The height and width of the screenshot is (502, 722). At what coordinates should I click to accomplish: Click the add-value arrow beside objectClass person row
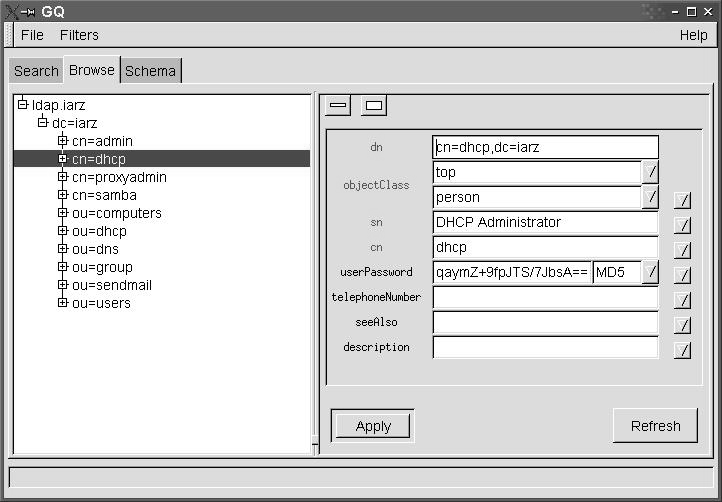[682, 200]
